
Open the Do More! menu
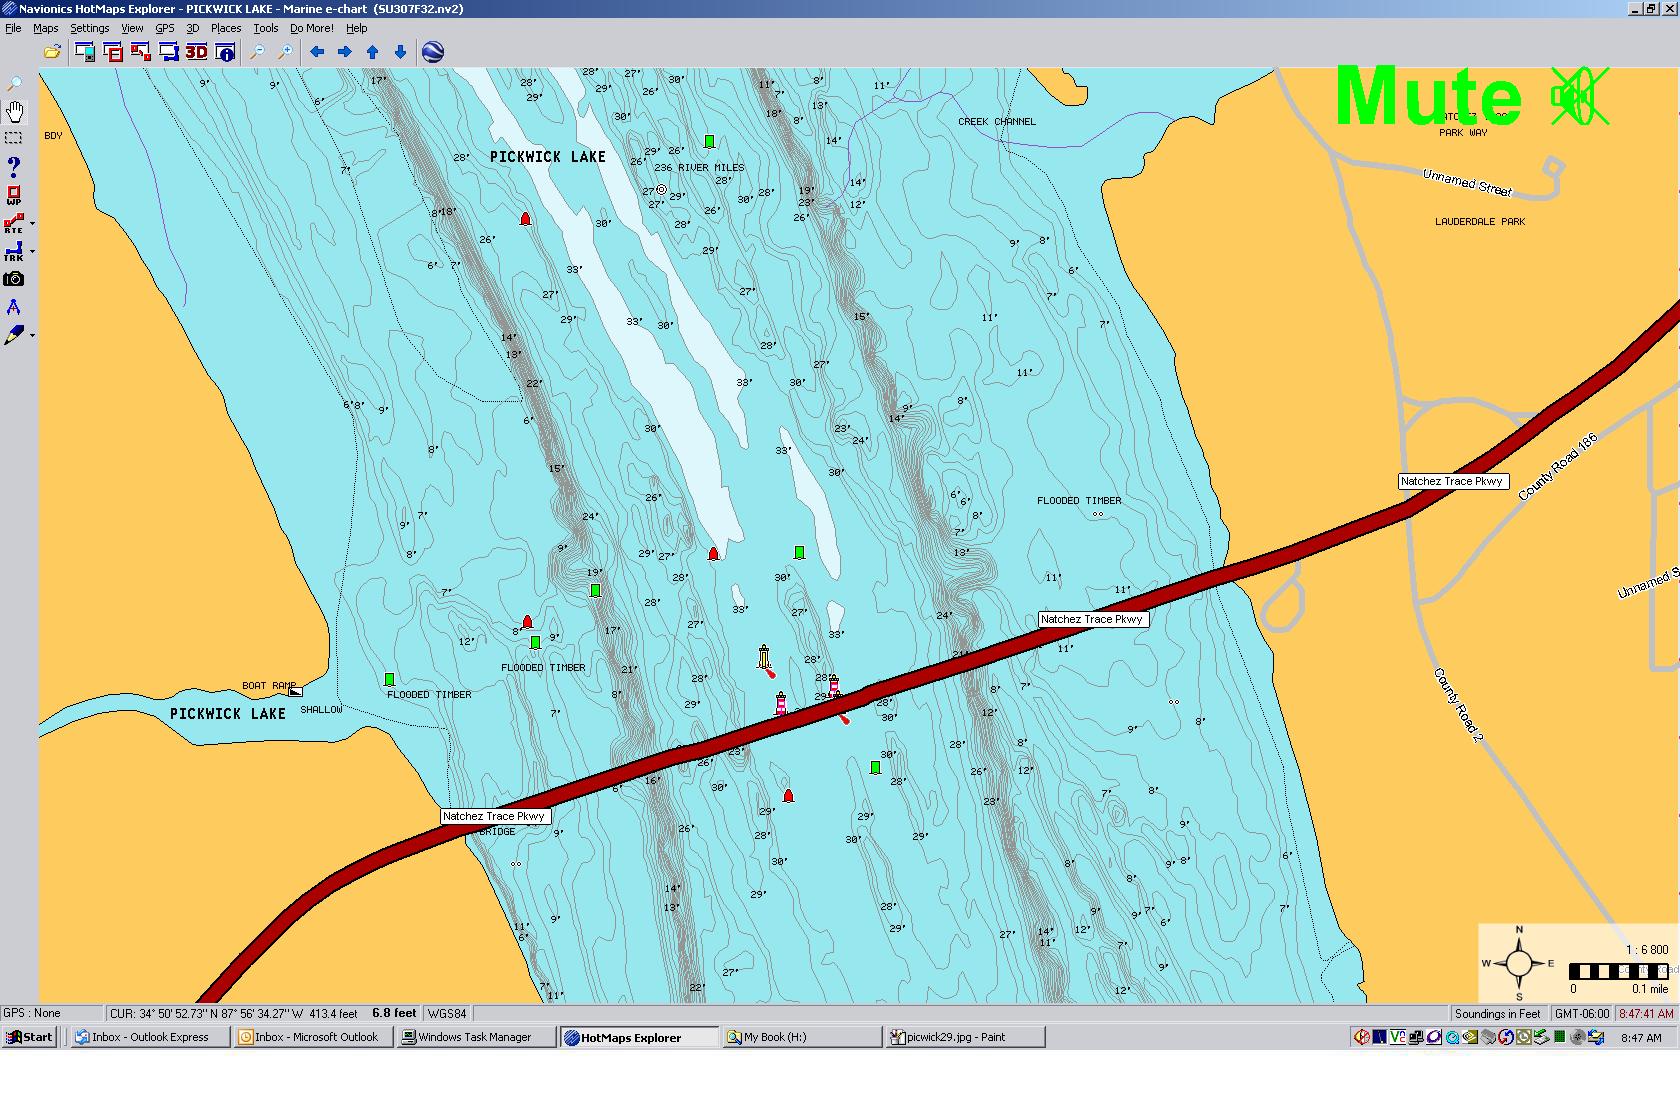point(311,28)
